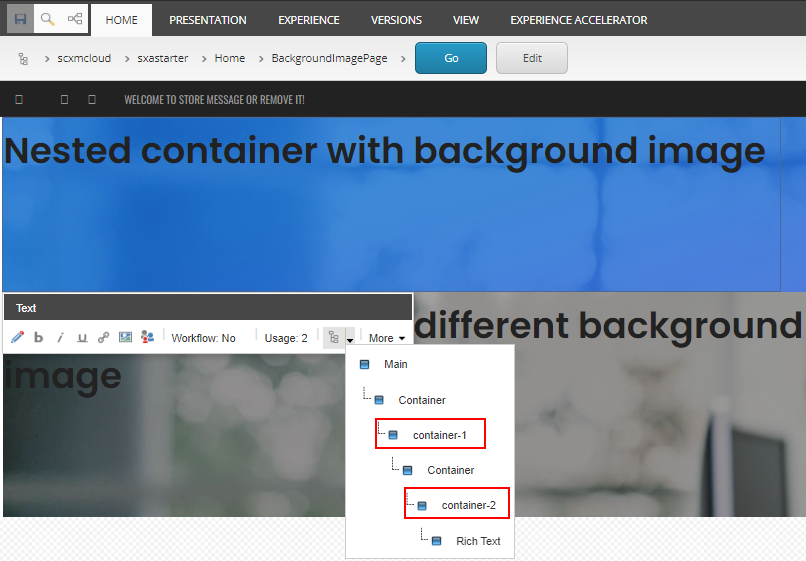
Task: Select Rich Text in the tree
Action: pos(479,541)
